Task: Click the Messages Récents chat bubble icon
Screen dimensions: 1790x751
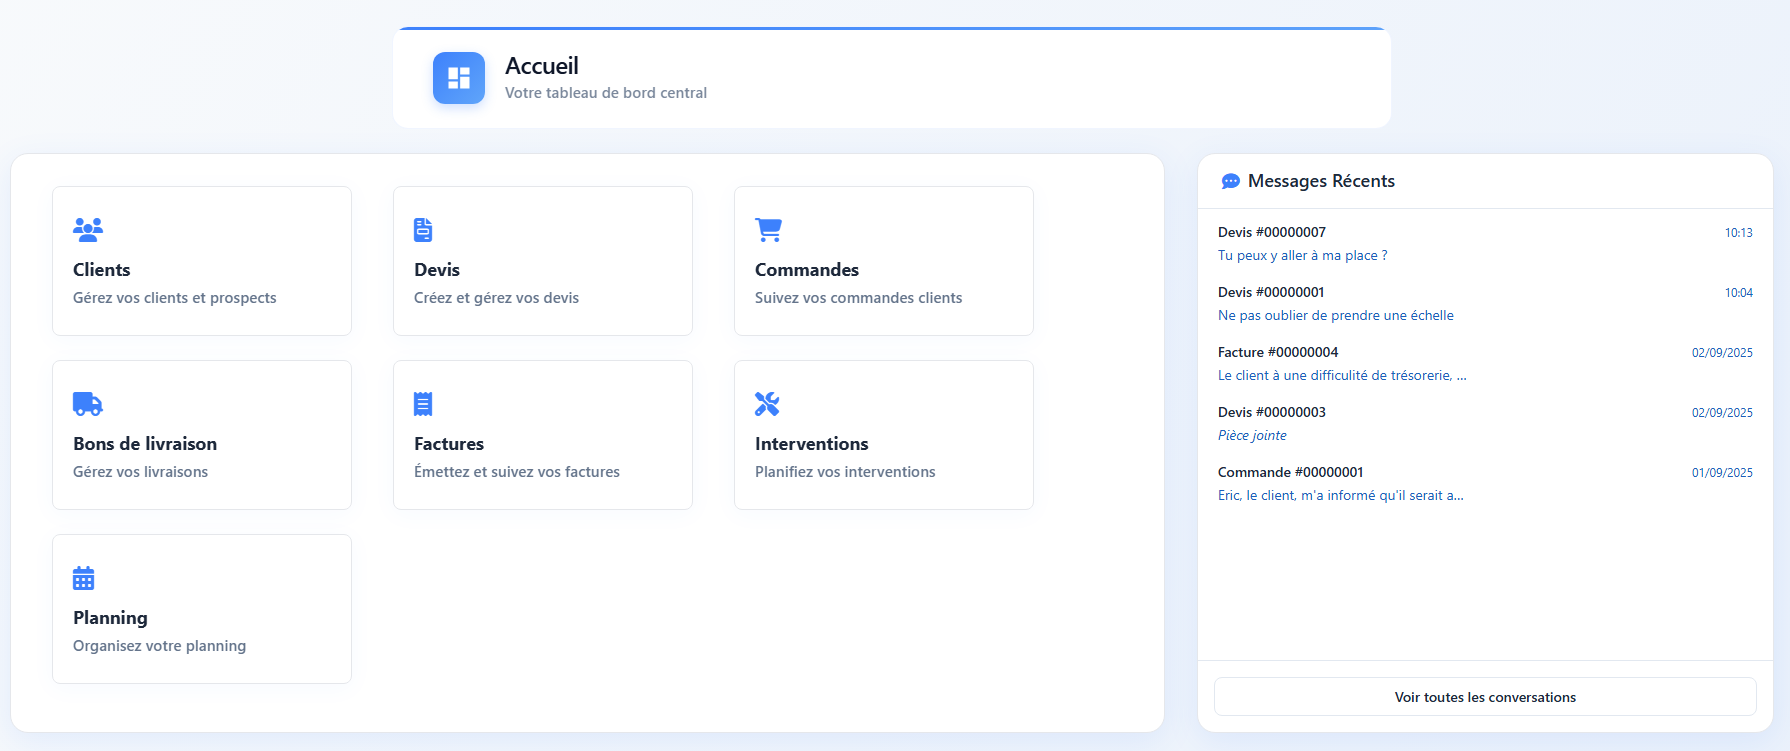Action: point(1230,182)
